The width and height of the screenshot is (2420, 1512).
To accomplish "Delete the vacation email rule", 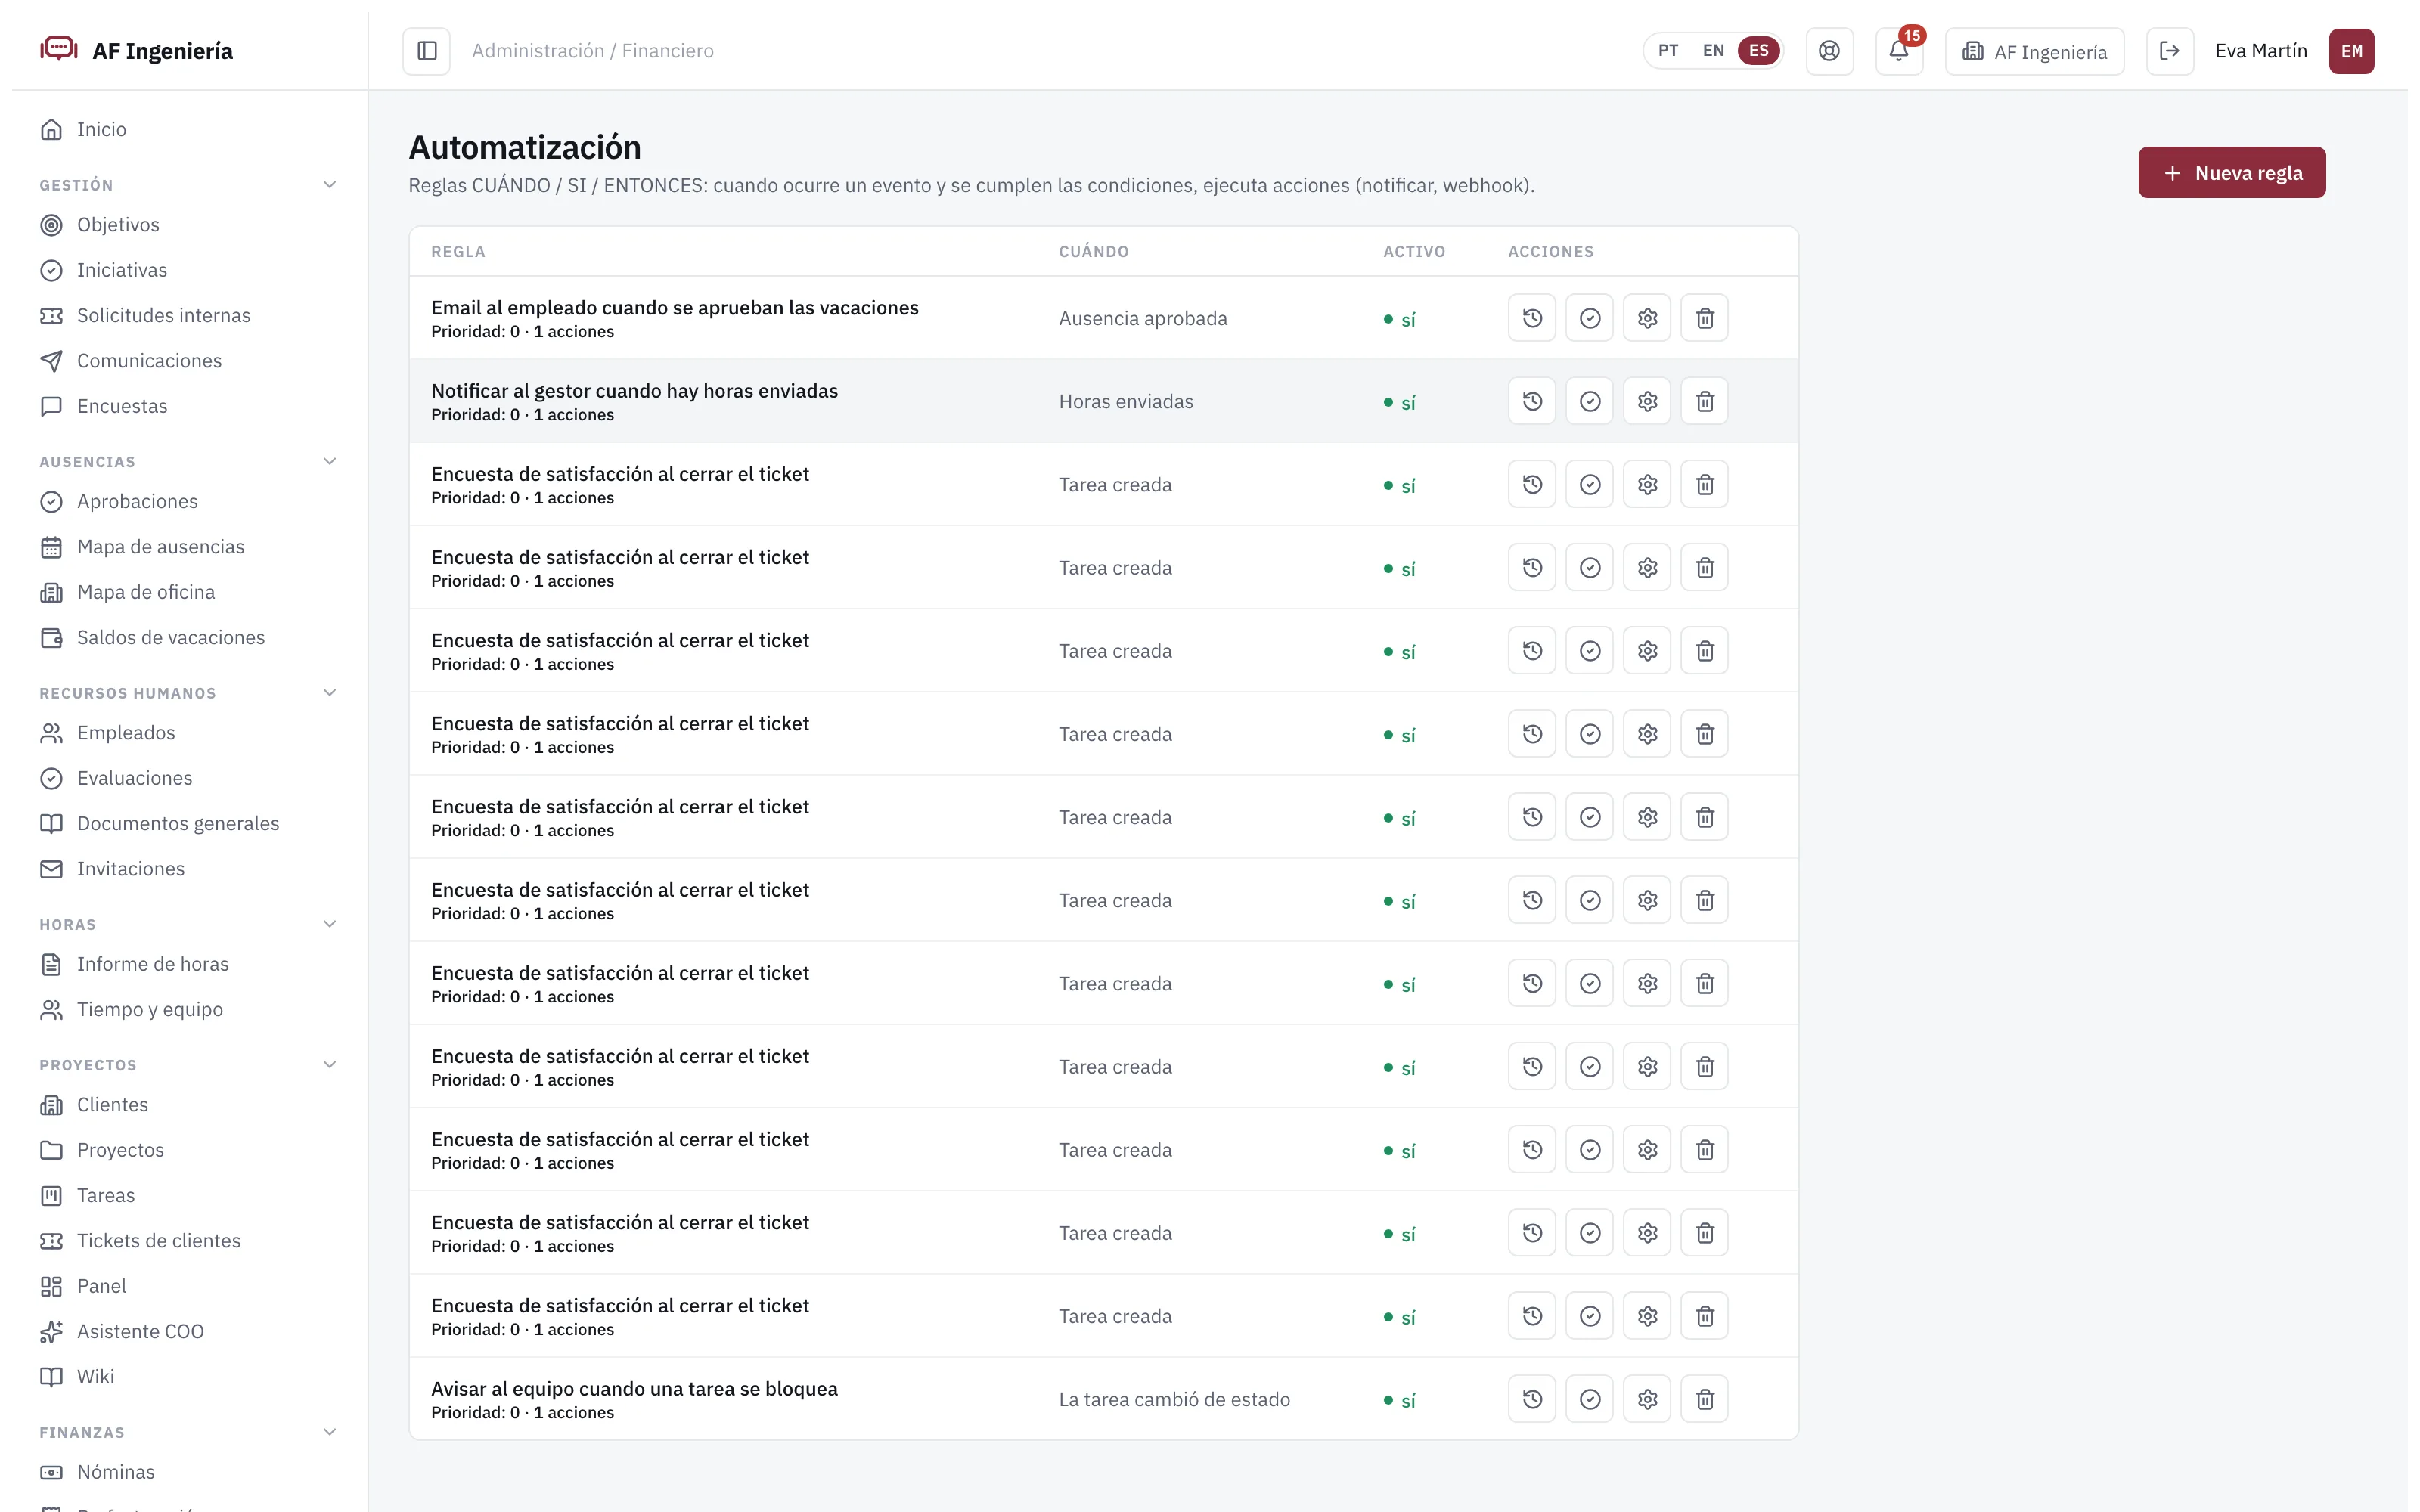I will click(1705, 318).
